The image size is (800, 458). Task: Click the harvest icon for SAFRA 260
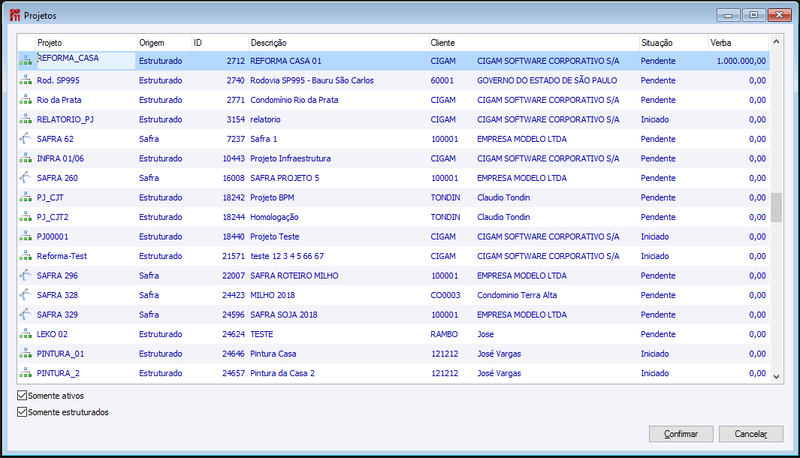26,178
